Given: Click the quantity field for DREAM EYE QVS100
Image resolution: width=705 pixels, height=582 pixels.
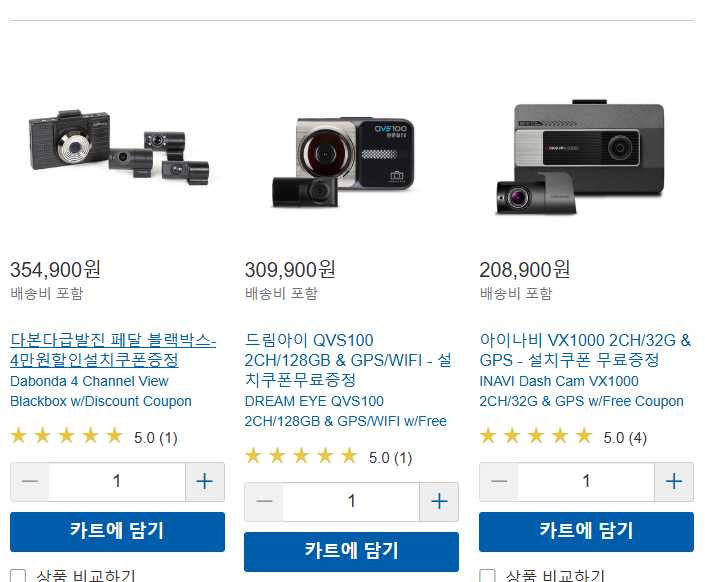Looking at the screenshot, I should coord(352,502).
